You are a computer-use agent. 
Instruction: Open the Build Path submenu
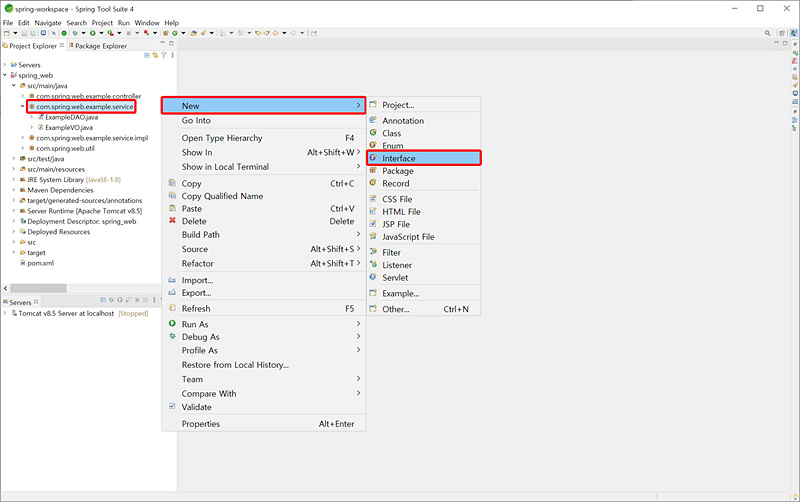tap(264, 234)
